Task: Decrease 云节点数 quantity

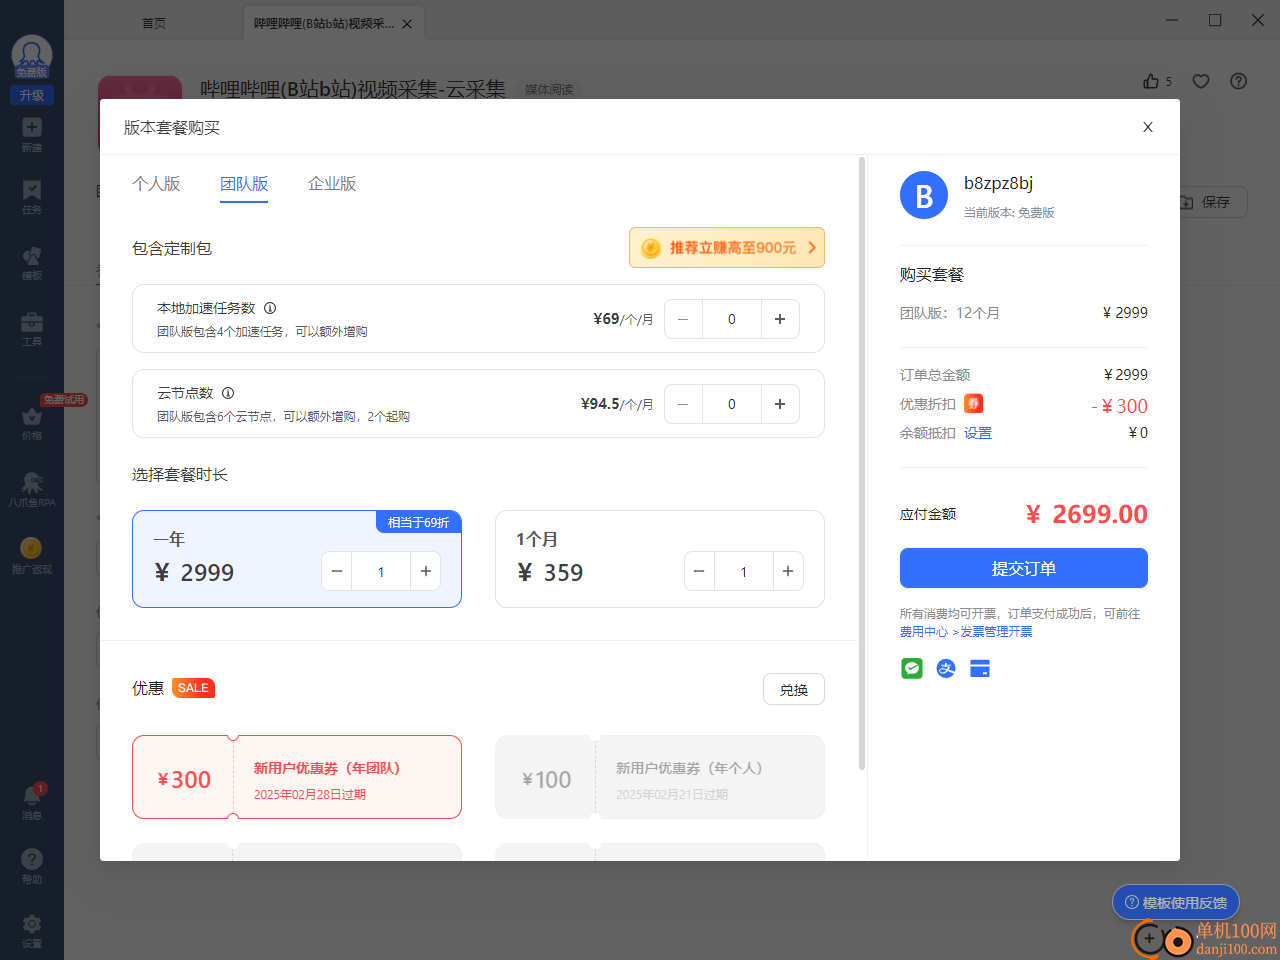Action: coord(683,404)
